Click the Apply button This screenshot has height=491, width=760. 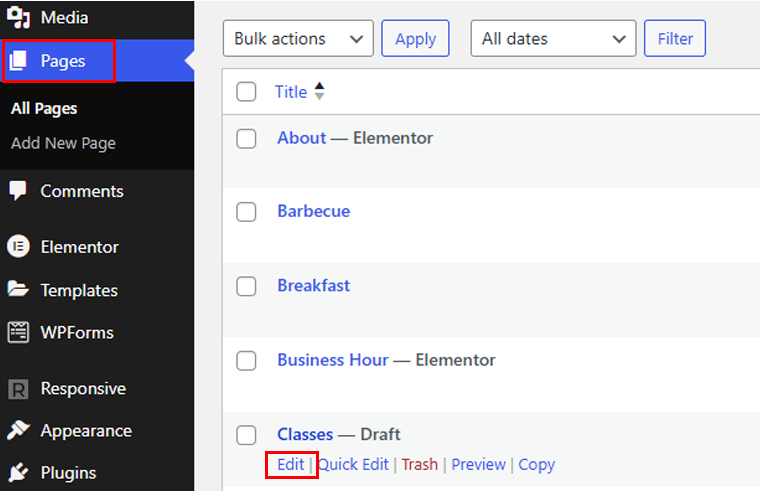tap(415, 38)
